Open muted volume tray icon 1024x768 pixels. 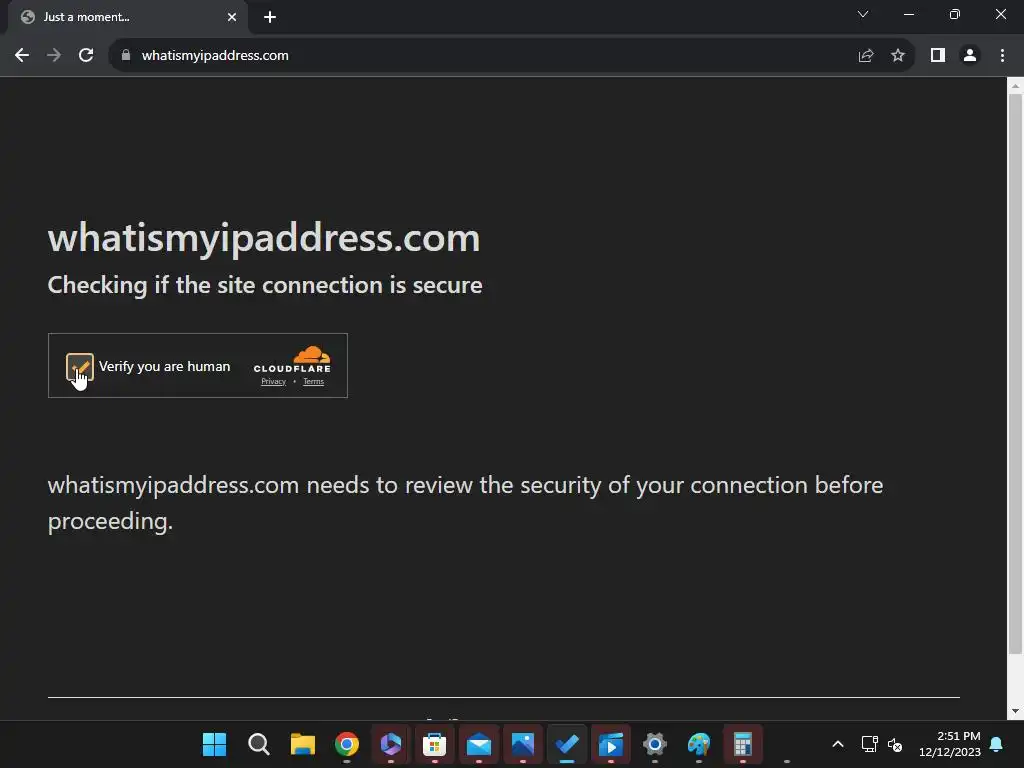[x=895, y=744]
